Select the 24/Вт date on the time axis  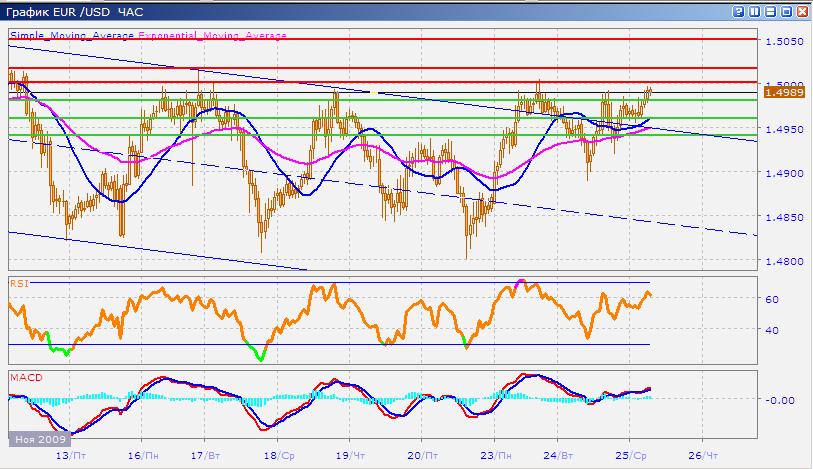(558, 455)
